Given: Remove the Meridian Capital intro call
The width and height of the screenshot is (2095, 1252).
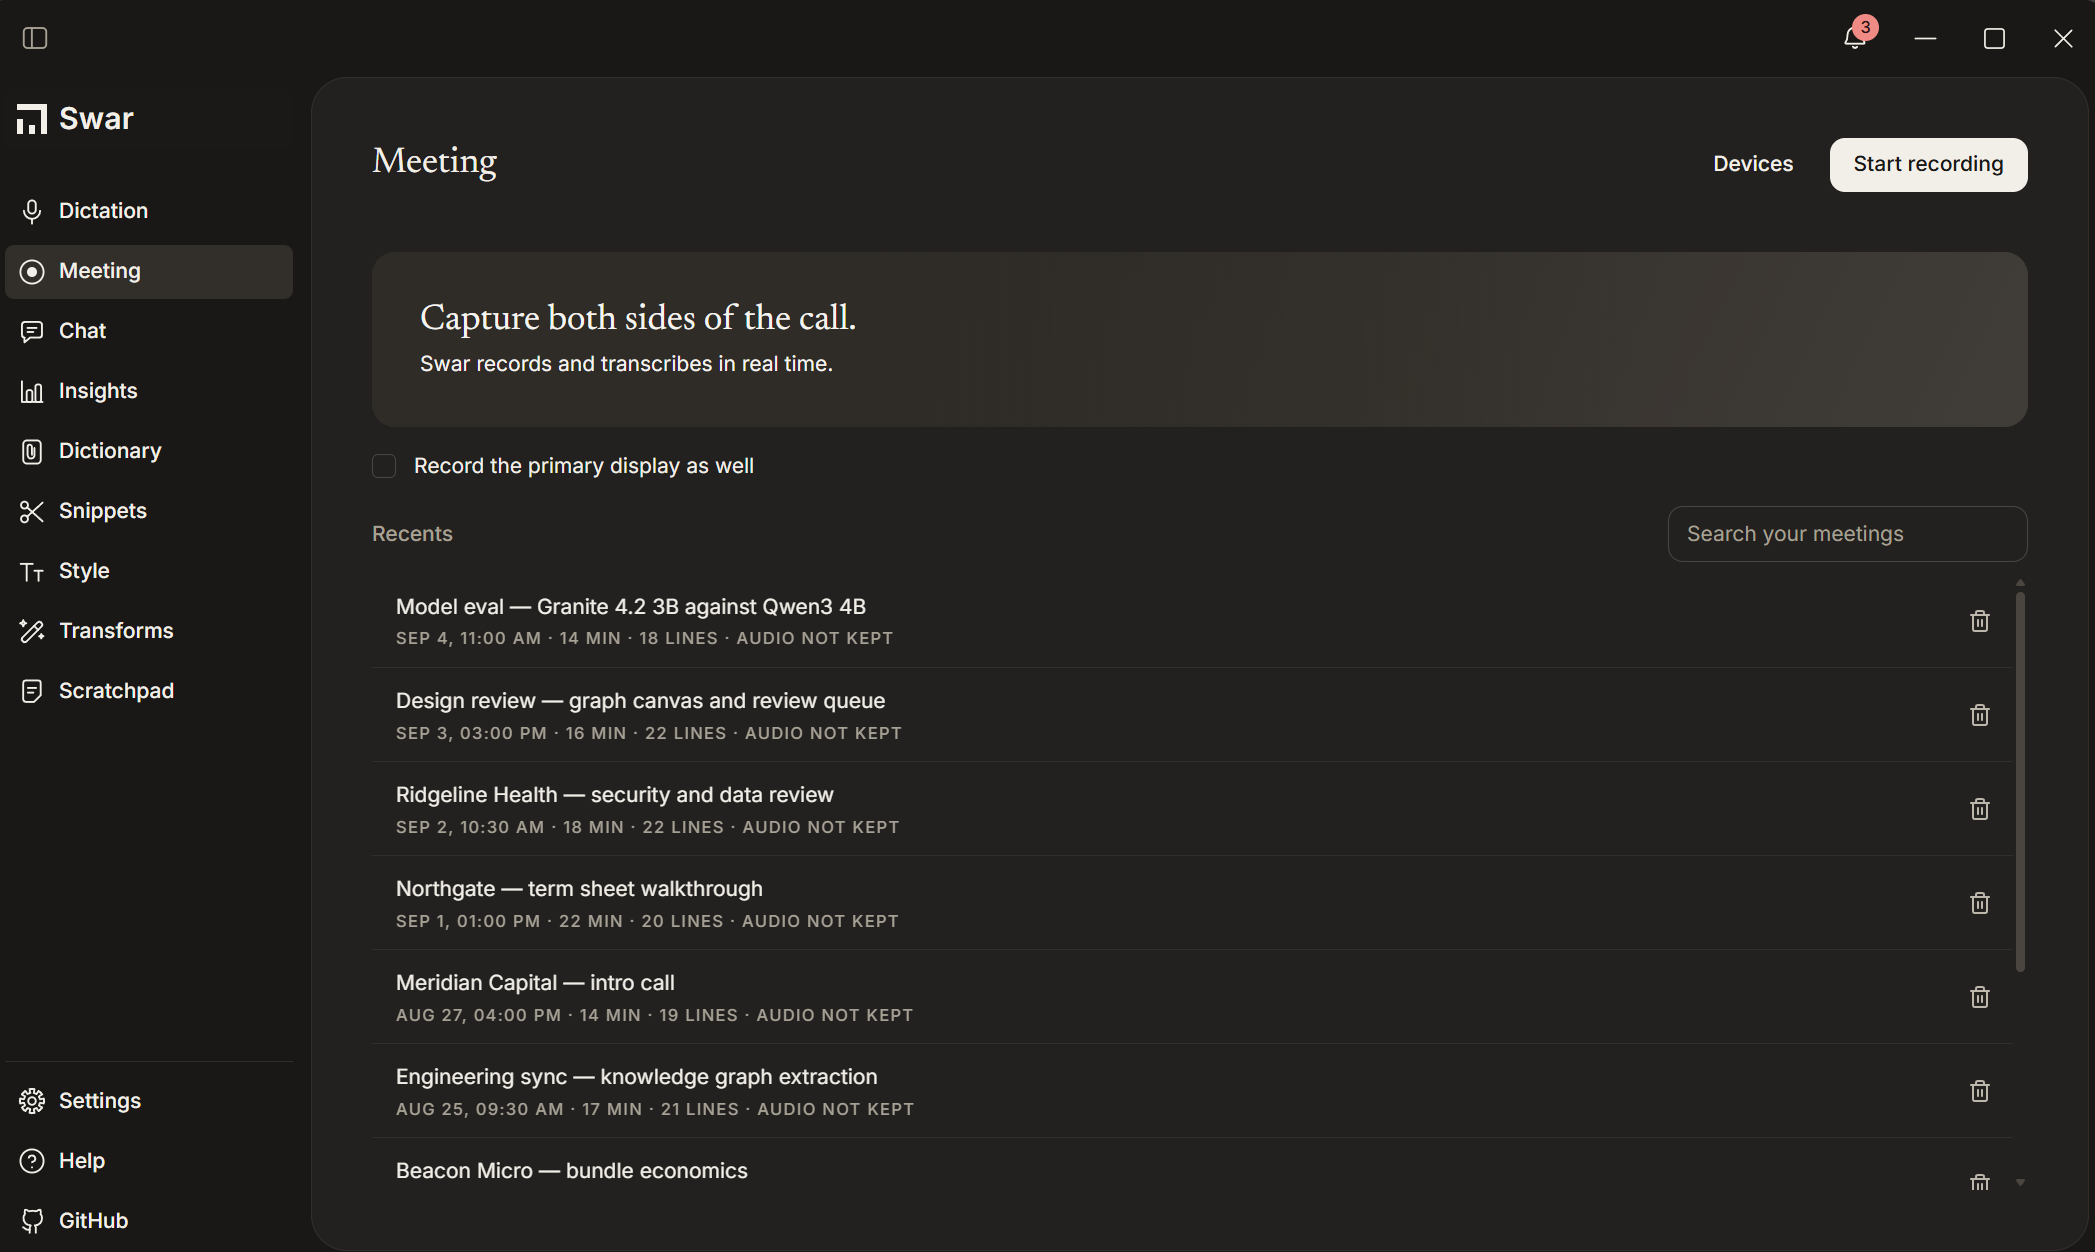Looking at the screenshot, I should point(1979,997).
